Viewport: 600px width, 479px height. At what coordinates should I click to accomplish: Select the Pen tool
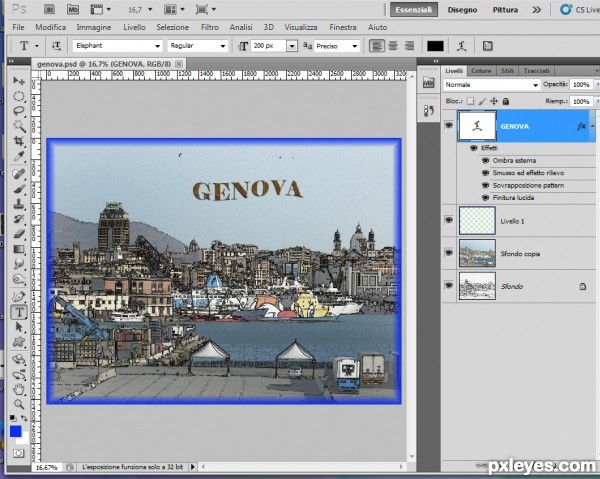click(x=19, y=297)
